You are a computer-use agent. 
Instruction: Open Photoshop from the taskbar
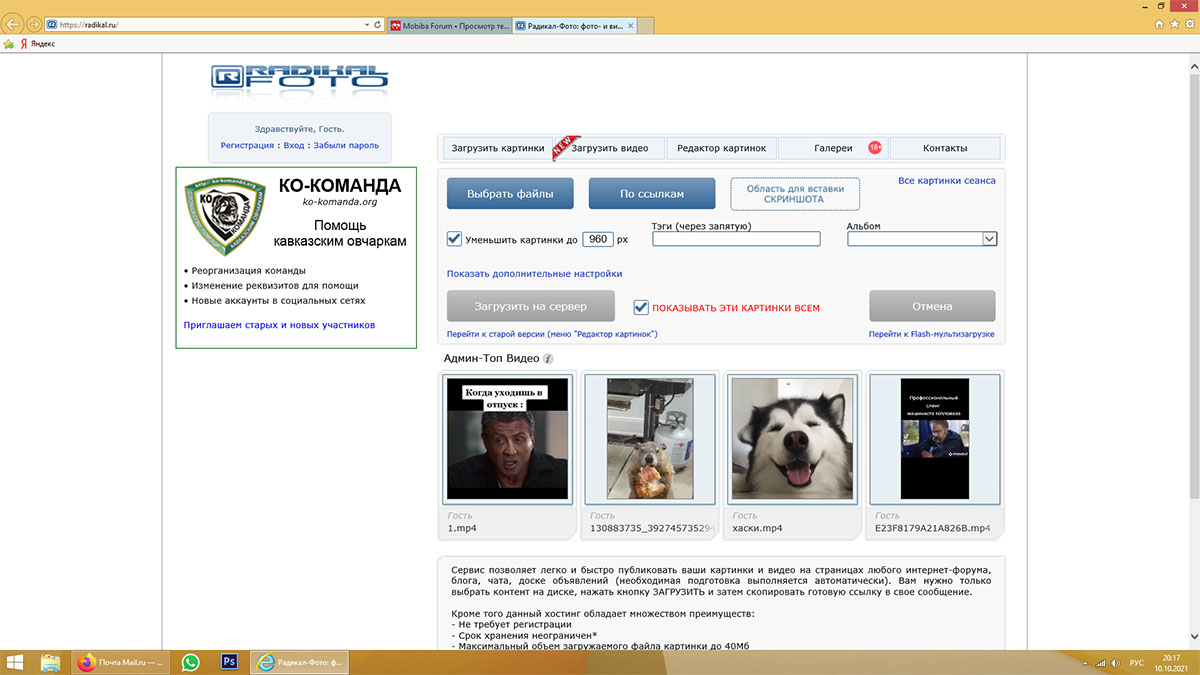(229, 661)
